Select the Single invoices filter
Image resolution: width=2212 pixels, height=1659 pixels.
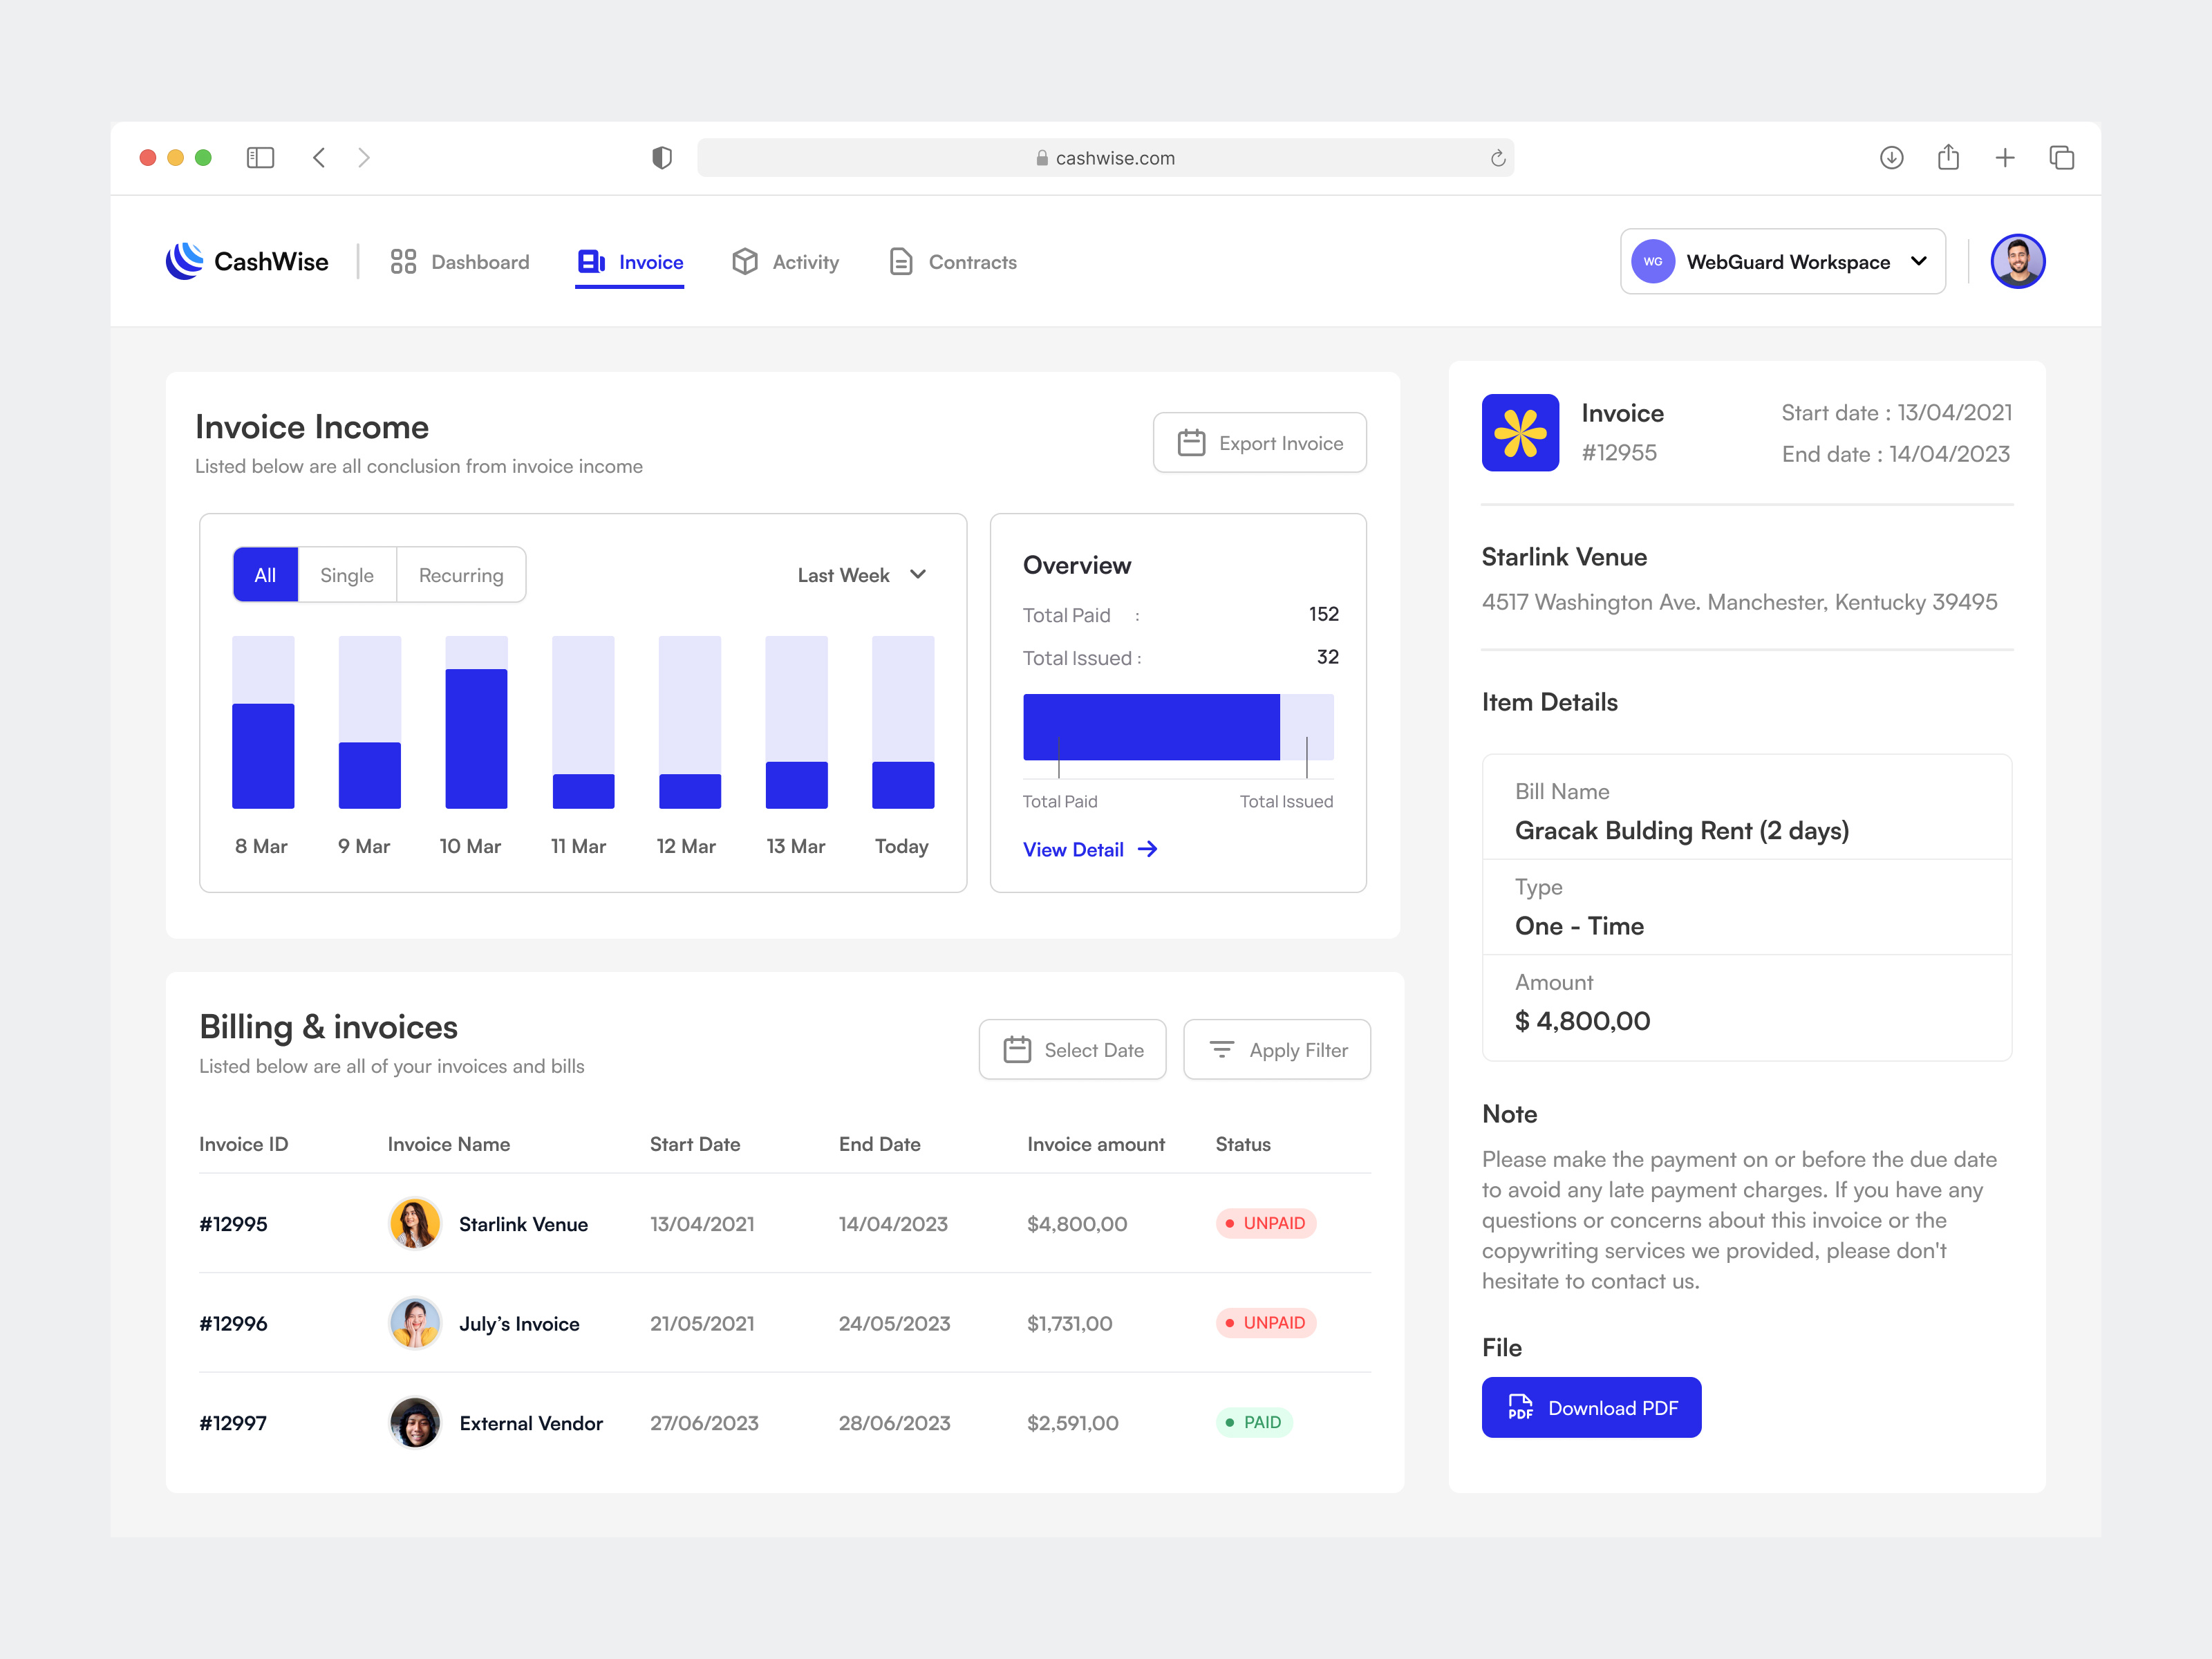tap(346, 574)
